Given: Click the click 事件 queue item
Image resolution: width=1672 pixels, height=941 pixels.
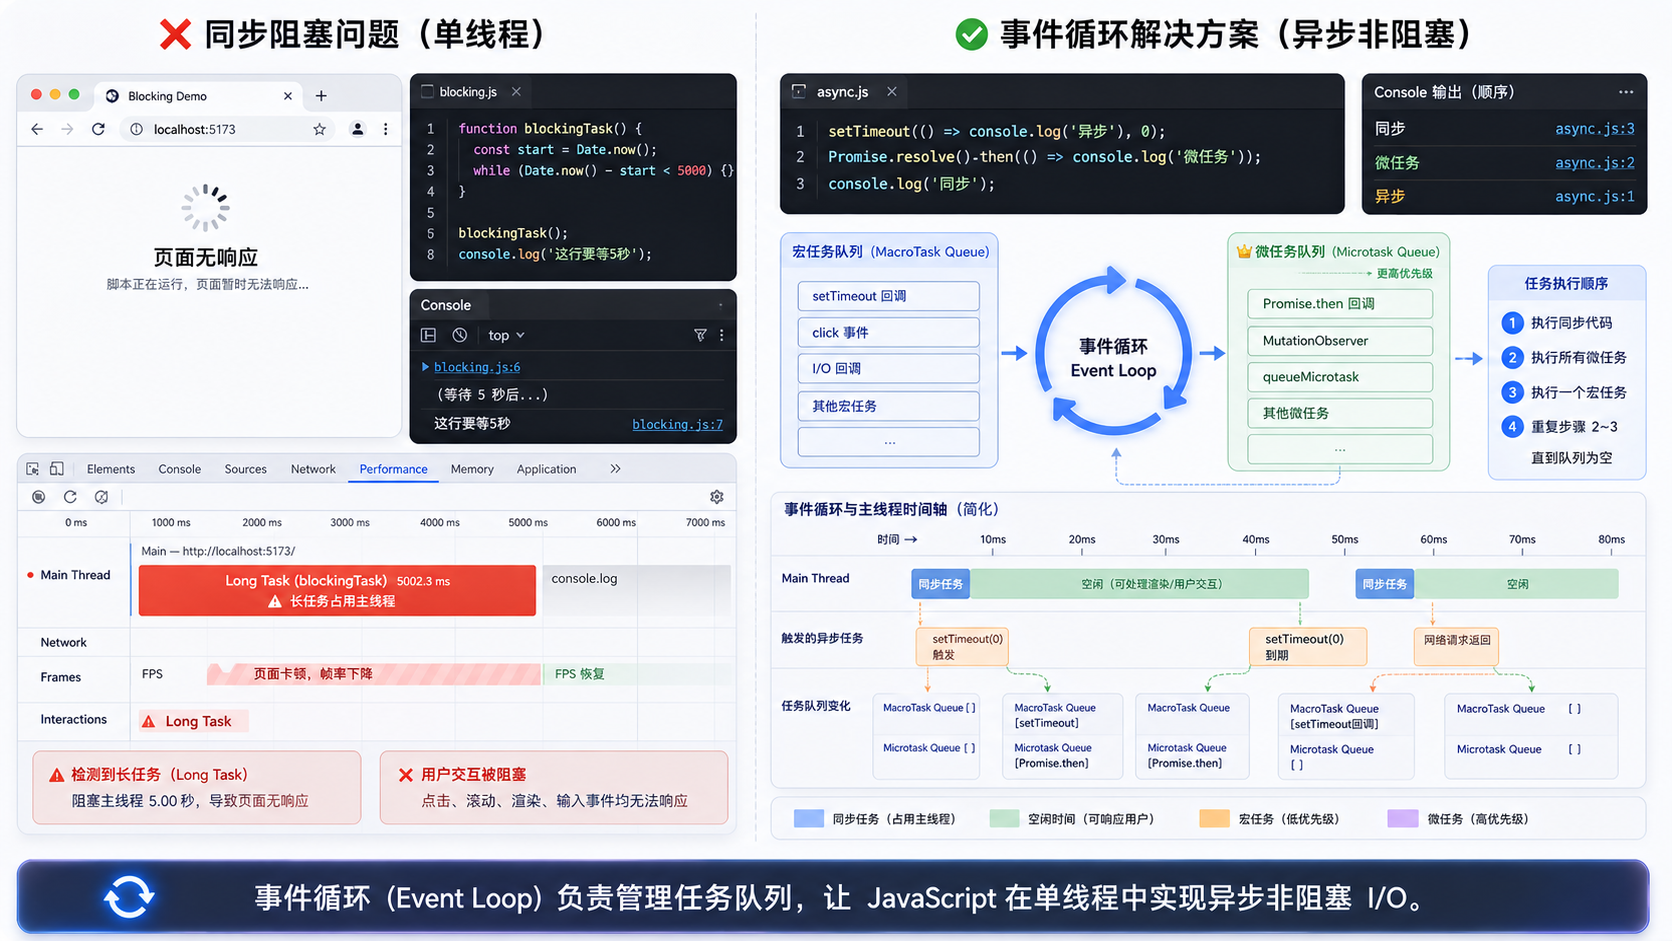Looking at the screenshot, I should 888,333.
